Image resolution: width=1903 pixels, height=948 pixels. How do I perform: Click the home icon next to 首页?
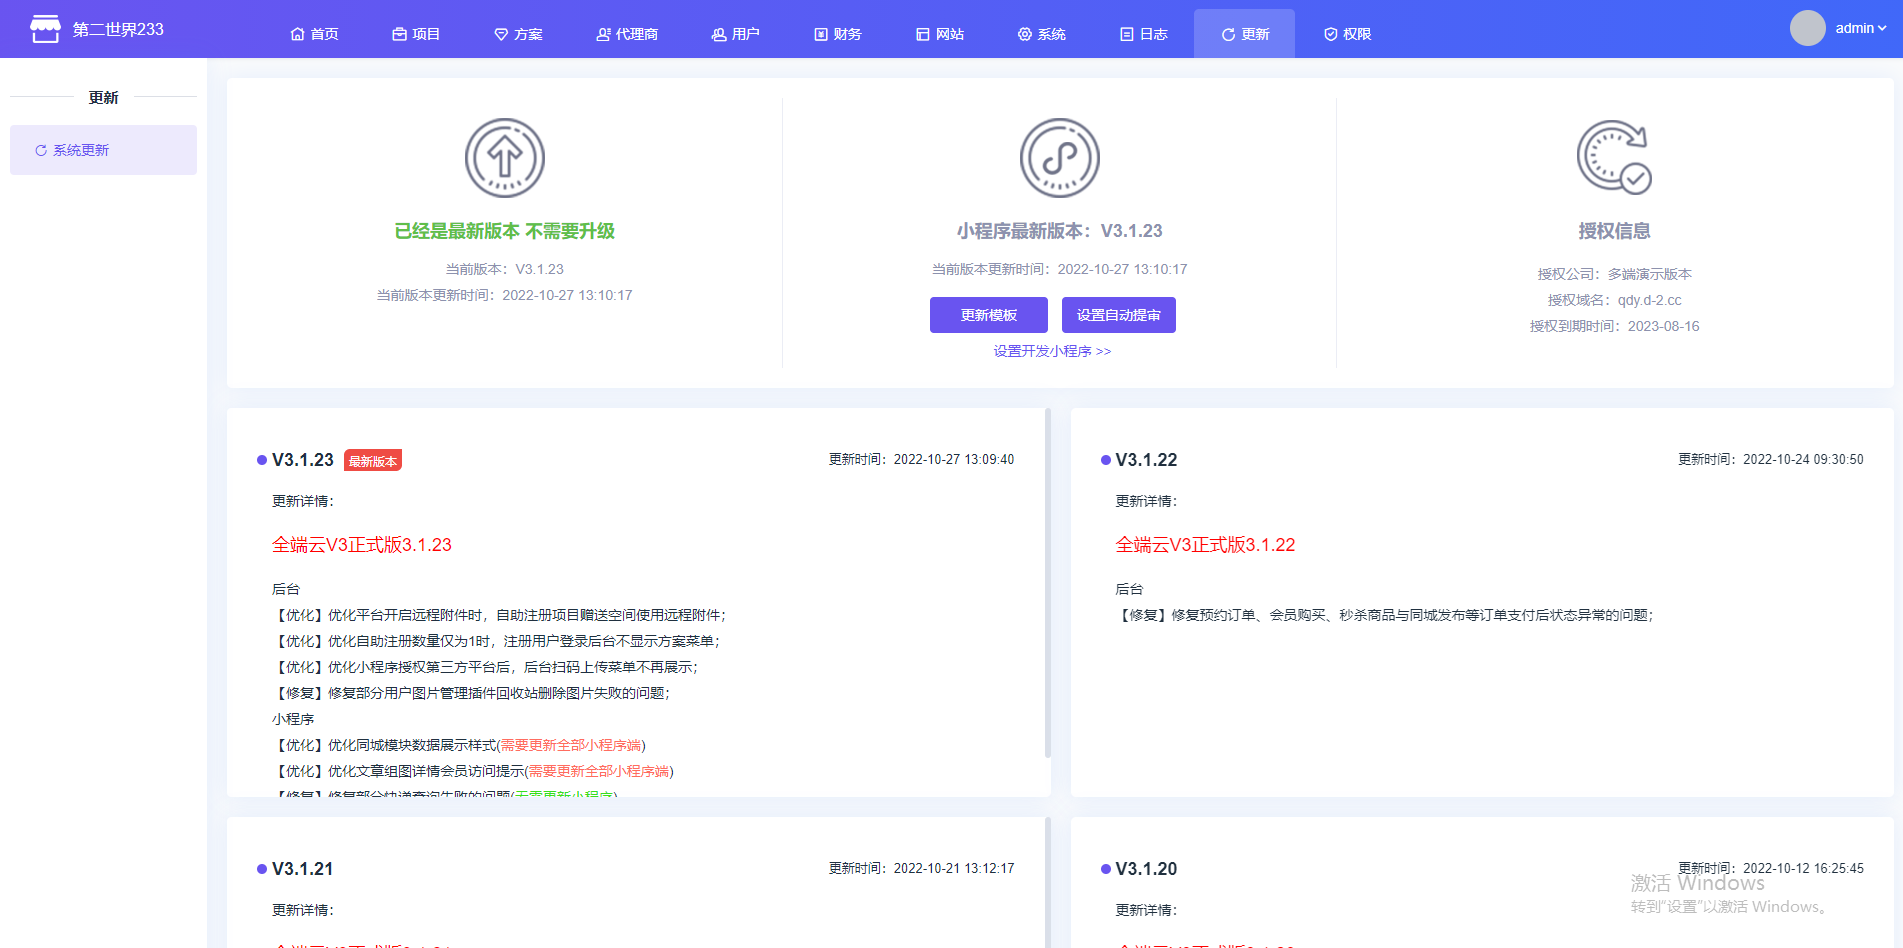pyautogui.click(x=297, y=34)
